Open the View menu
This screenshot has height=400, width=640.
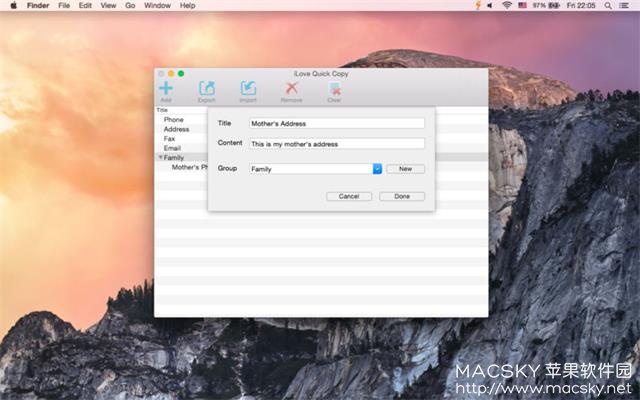pyautogui.click(x=108, y=5)
